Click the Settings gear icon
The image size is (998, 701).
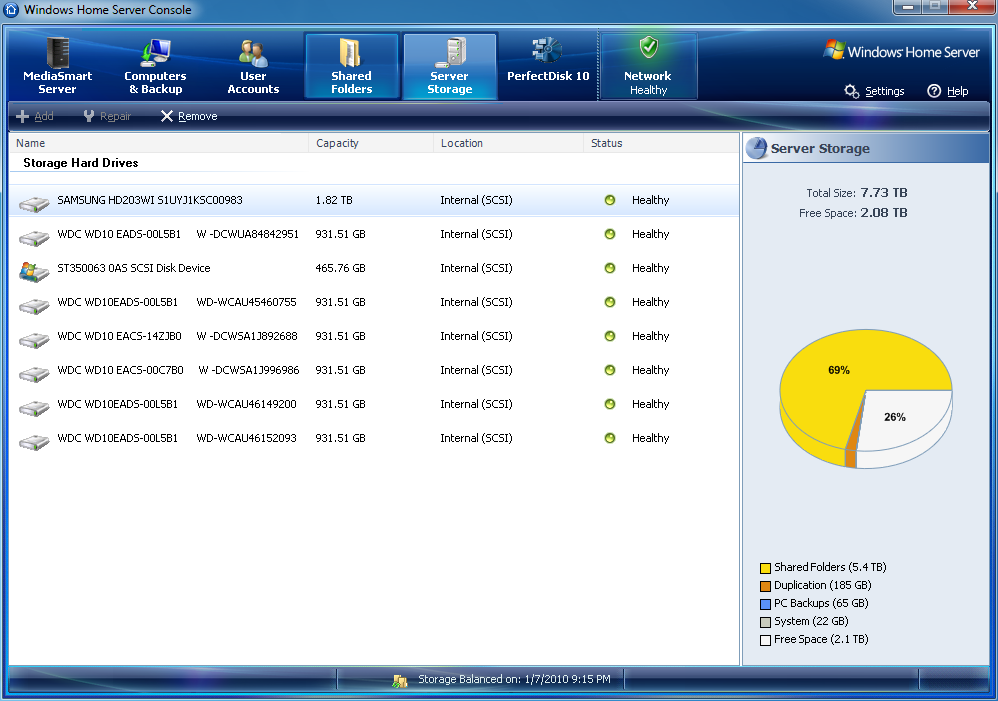[852, 91]
